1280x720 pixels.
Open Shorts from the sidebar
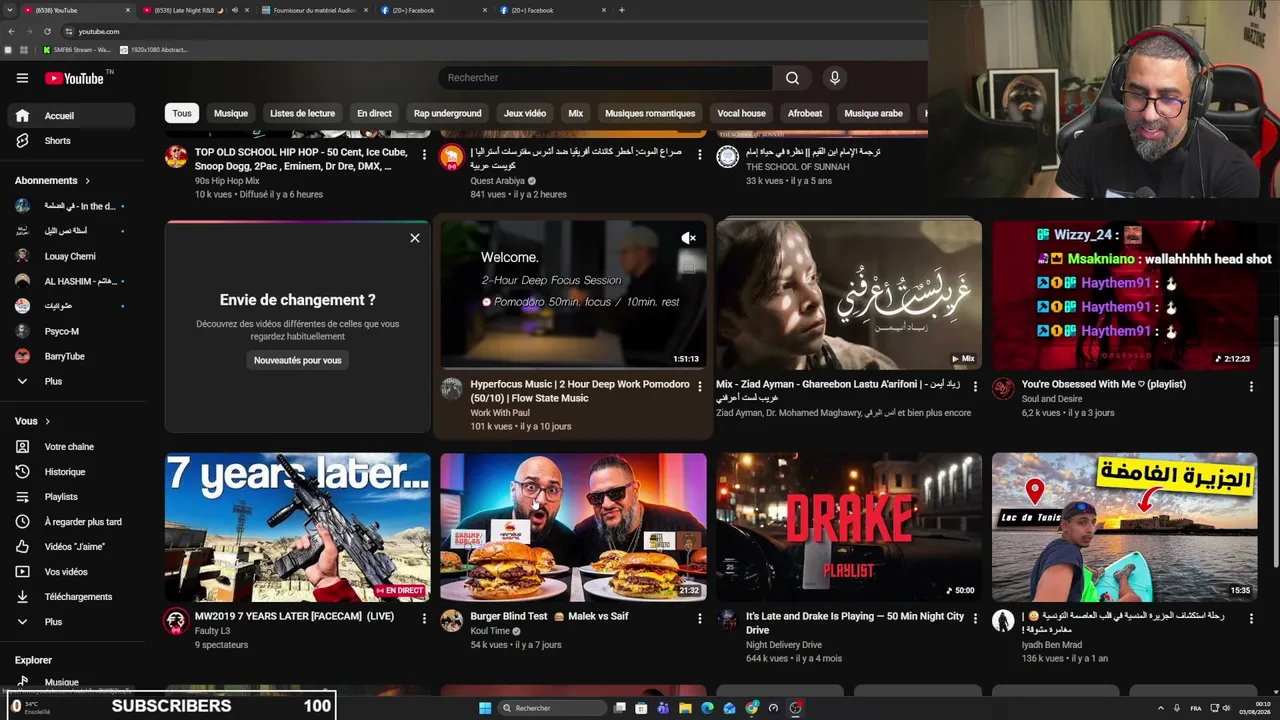[x=70, y=141]
